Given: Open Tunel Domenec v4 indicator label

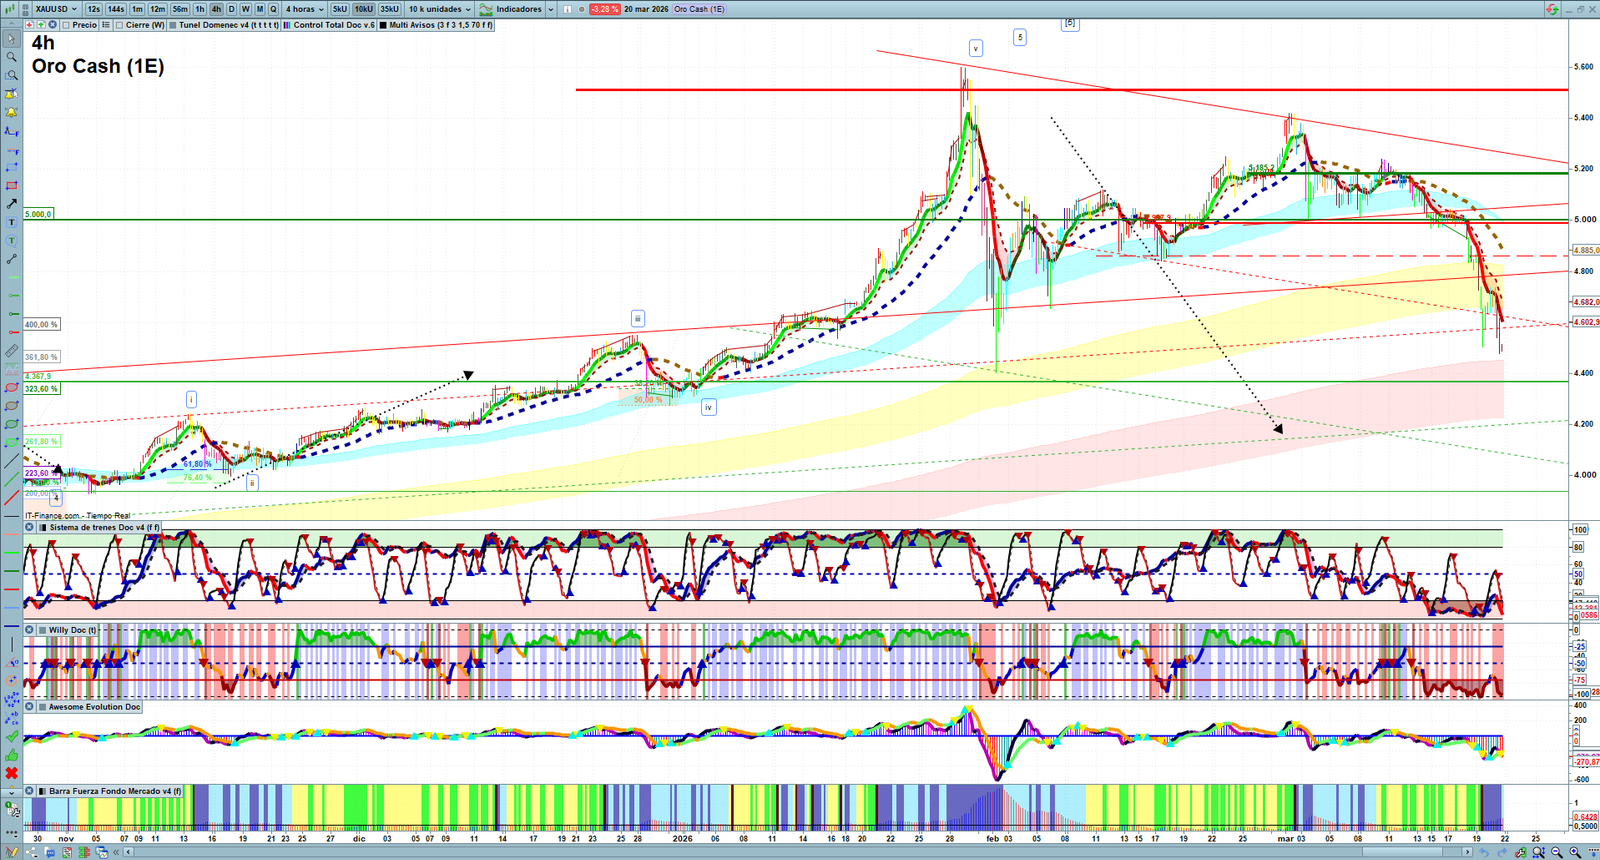Looking at the screenshot, I should pyautogui.click(x=227, y=25).
